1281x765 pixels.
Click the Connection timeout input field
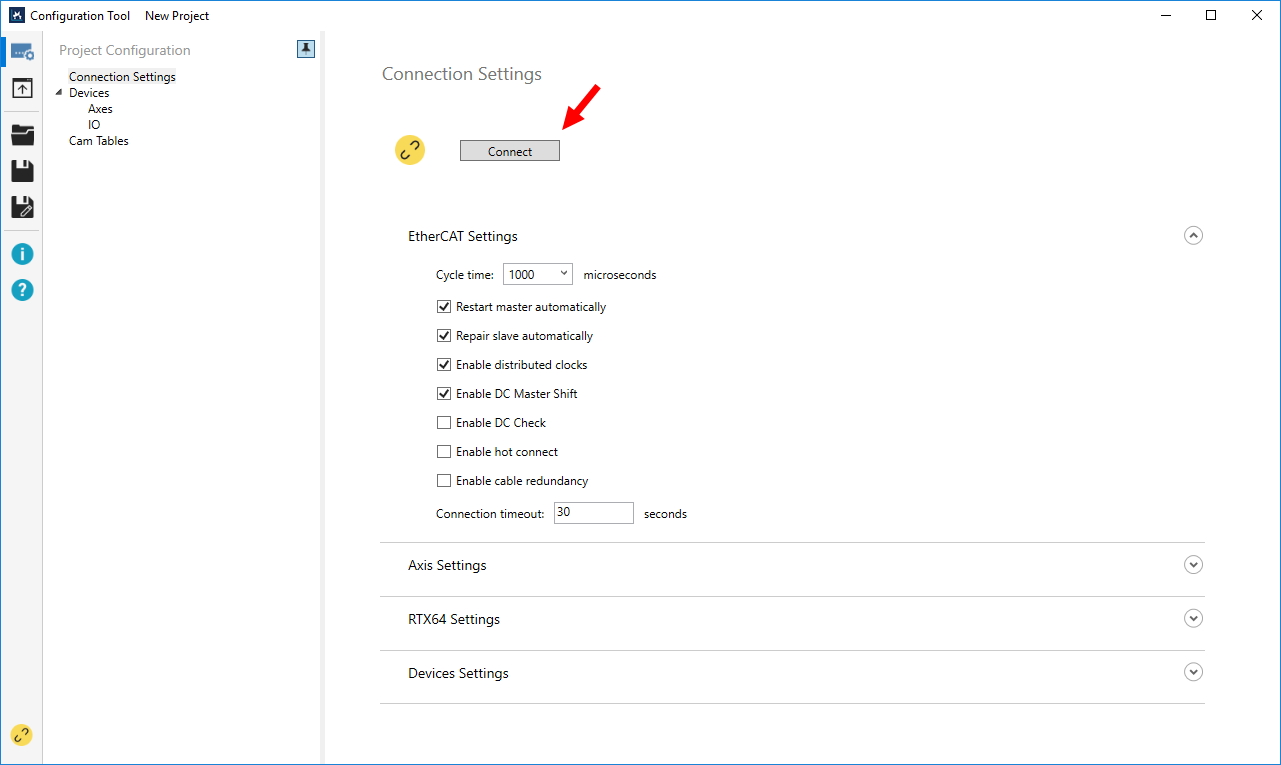593,513
